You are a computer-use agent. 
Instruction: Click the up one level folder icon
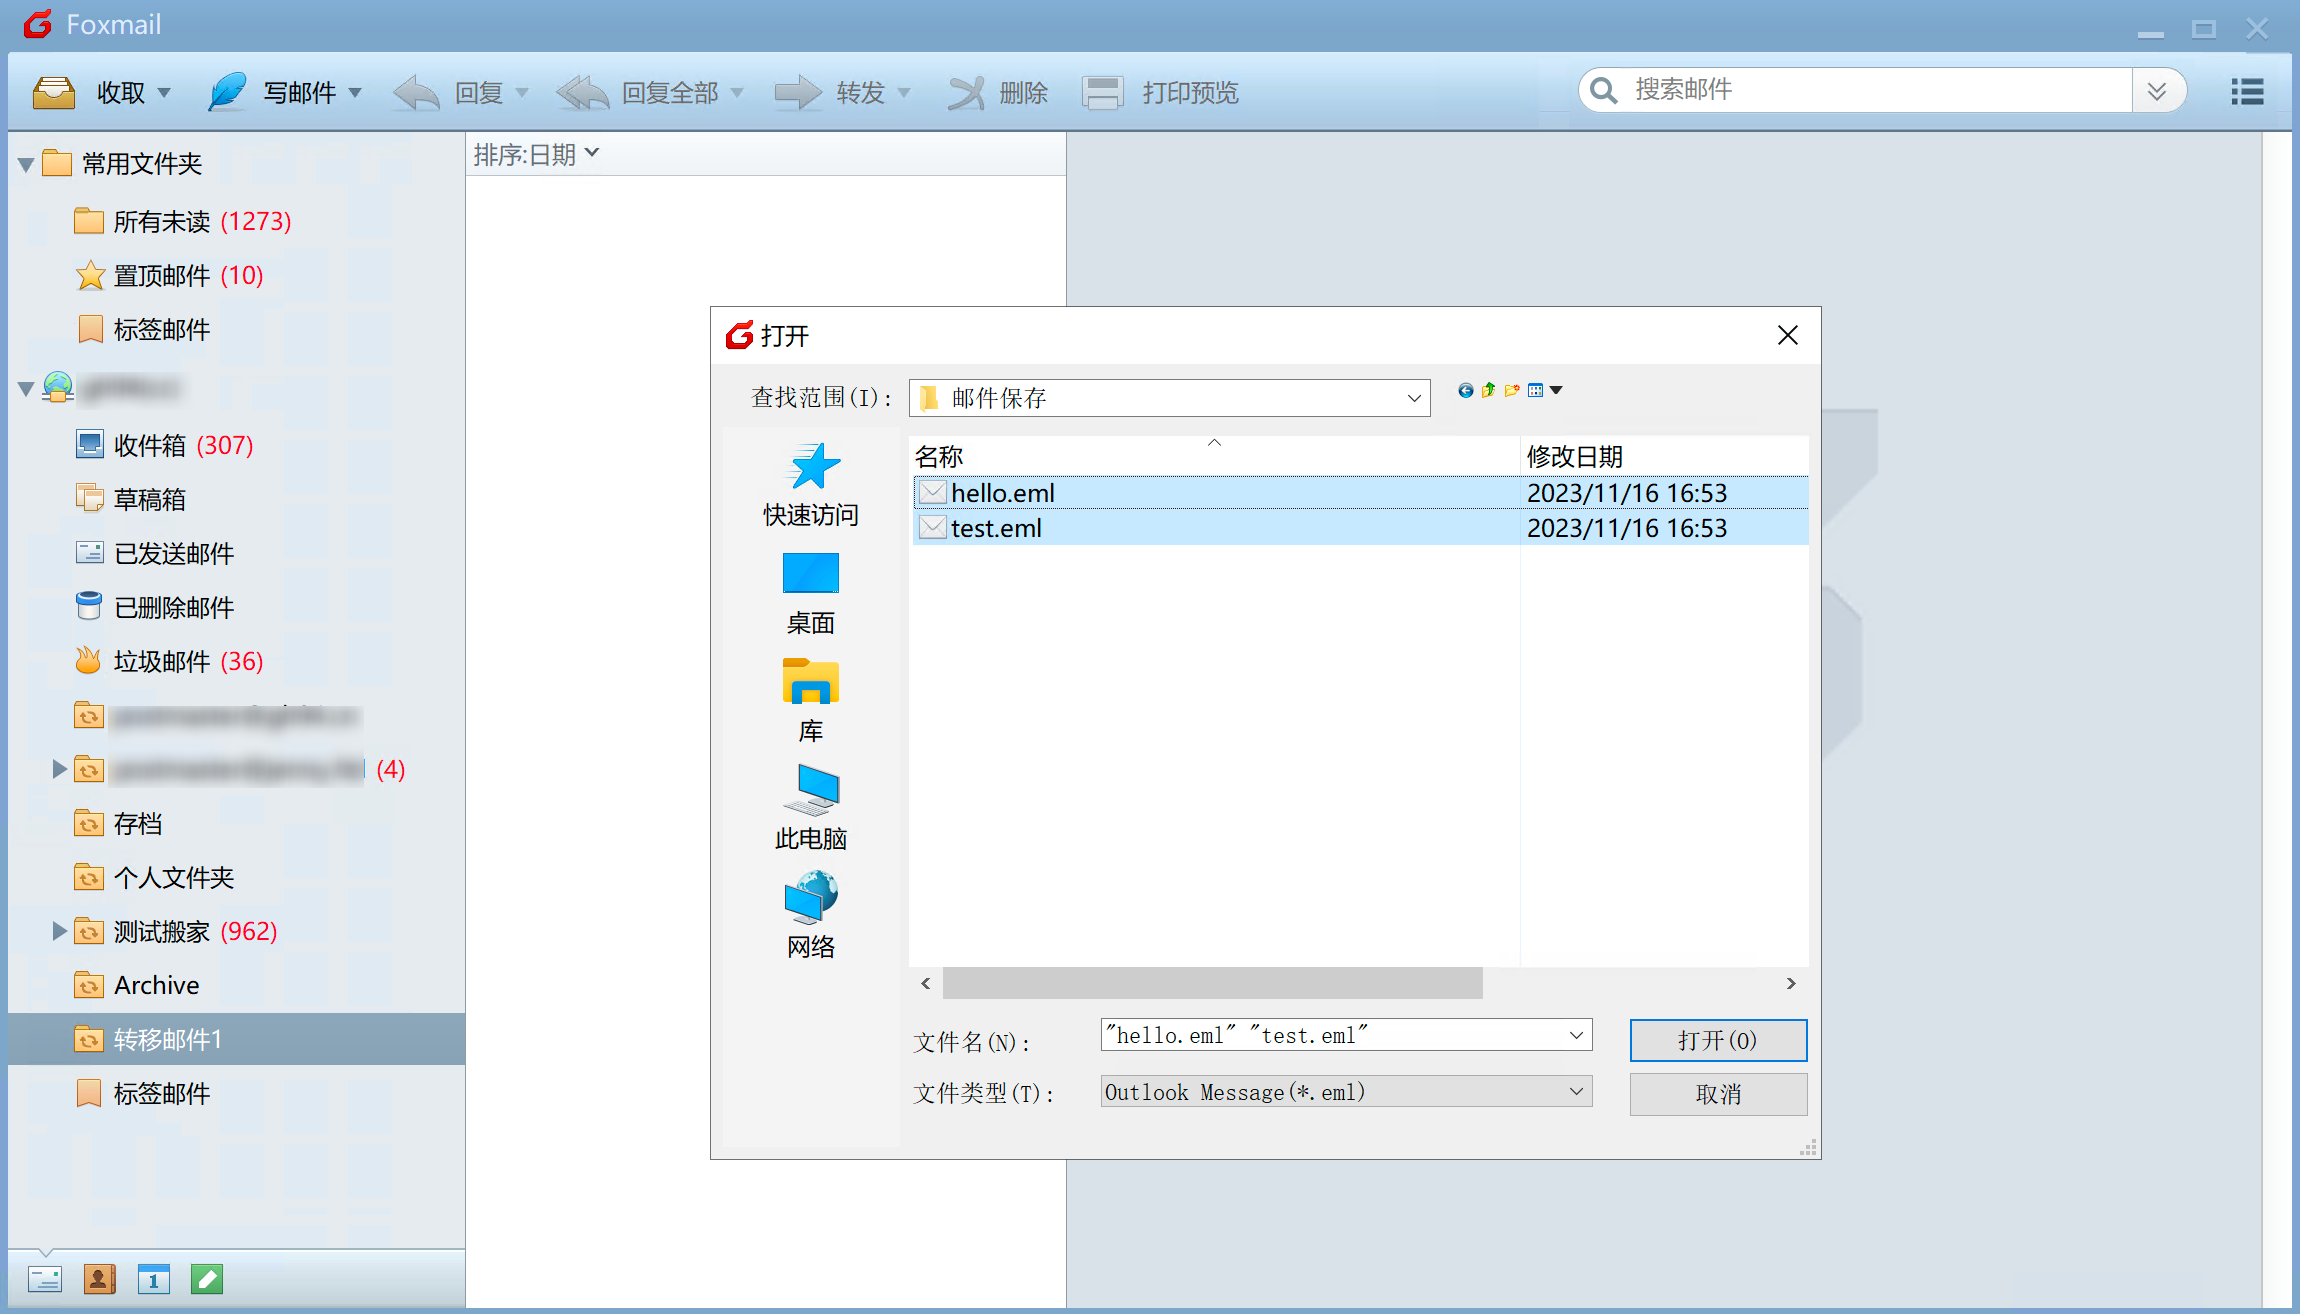(1488, 391)
